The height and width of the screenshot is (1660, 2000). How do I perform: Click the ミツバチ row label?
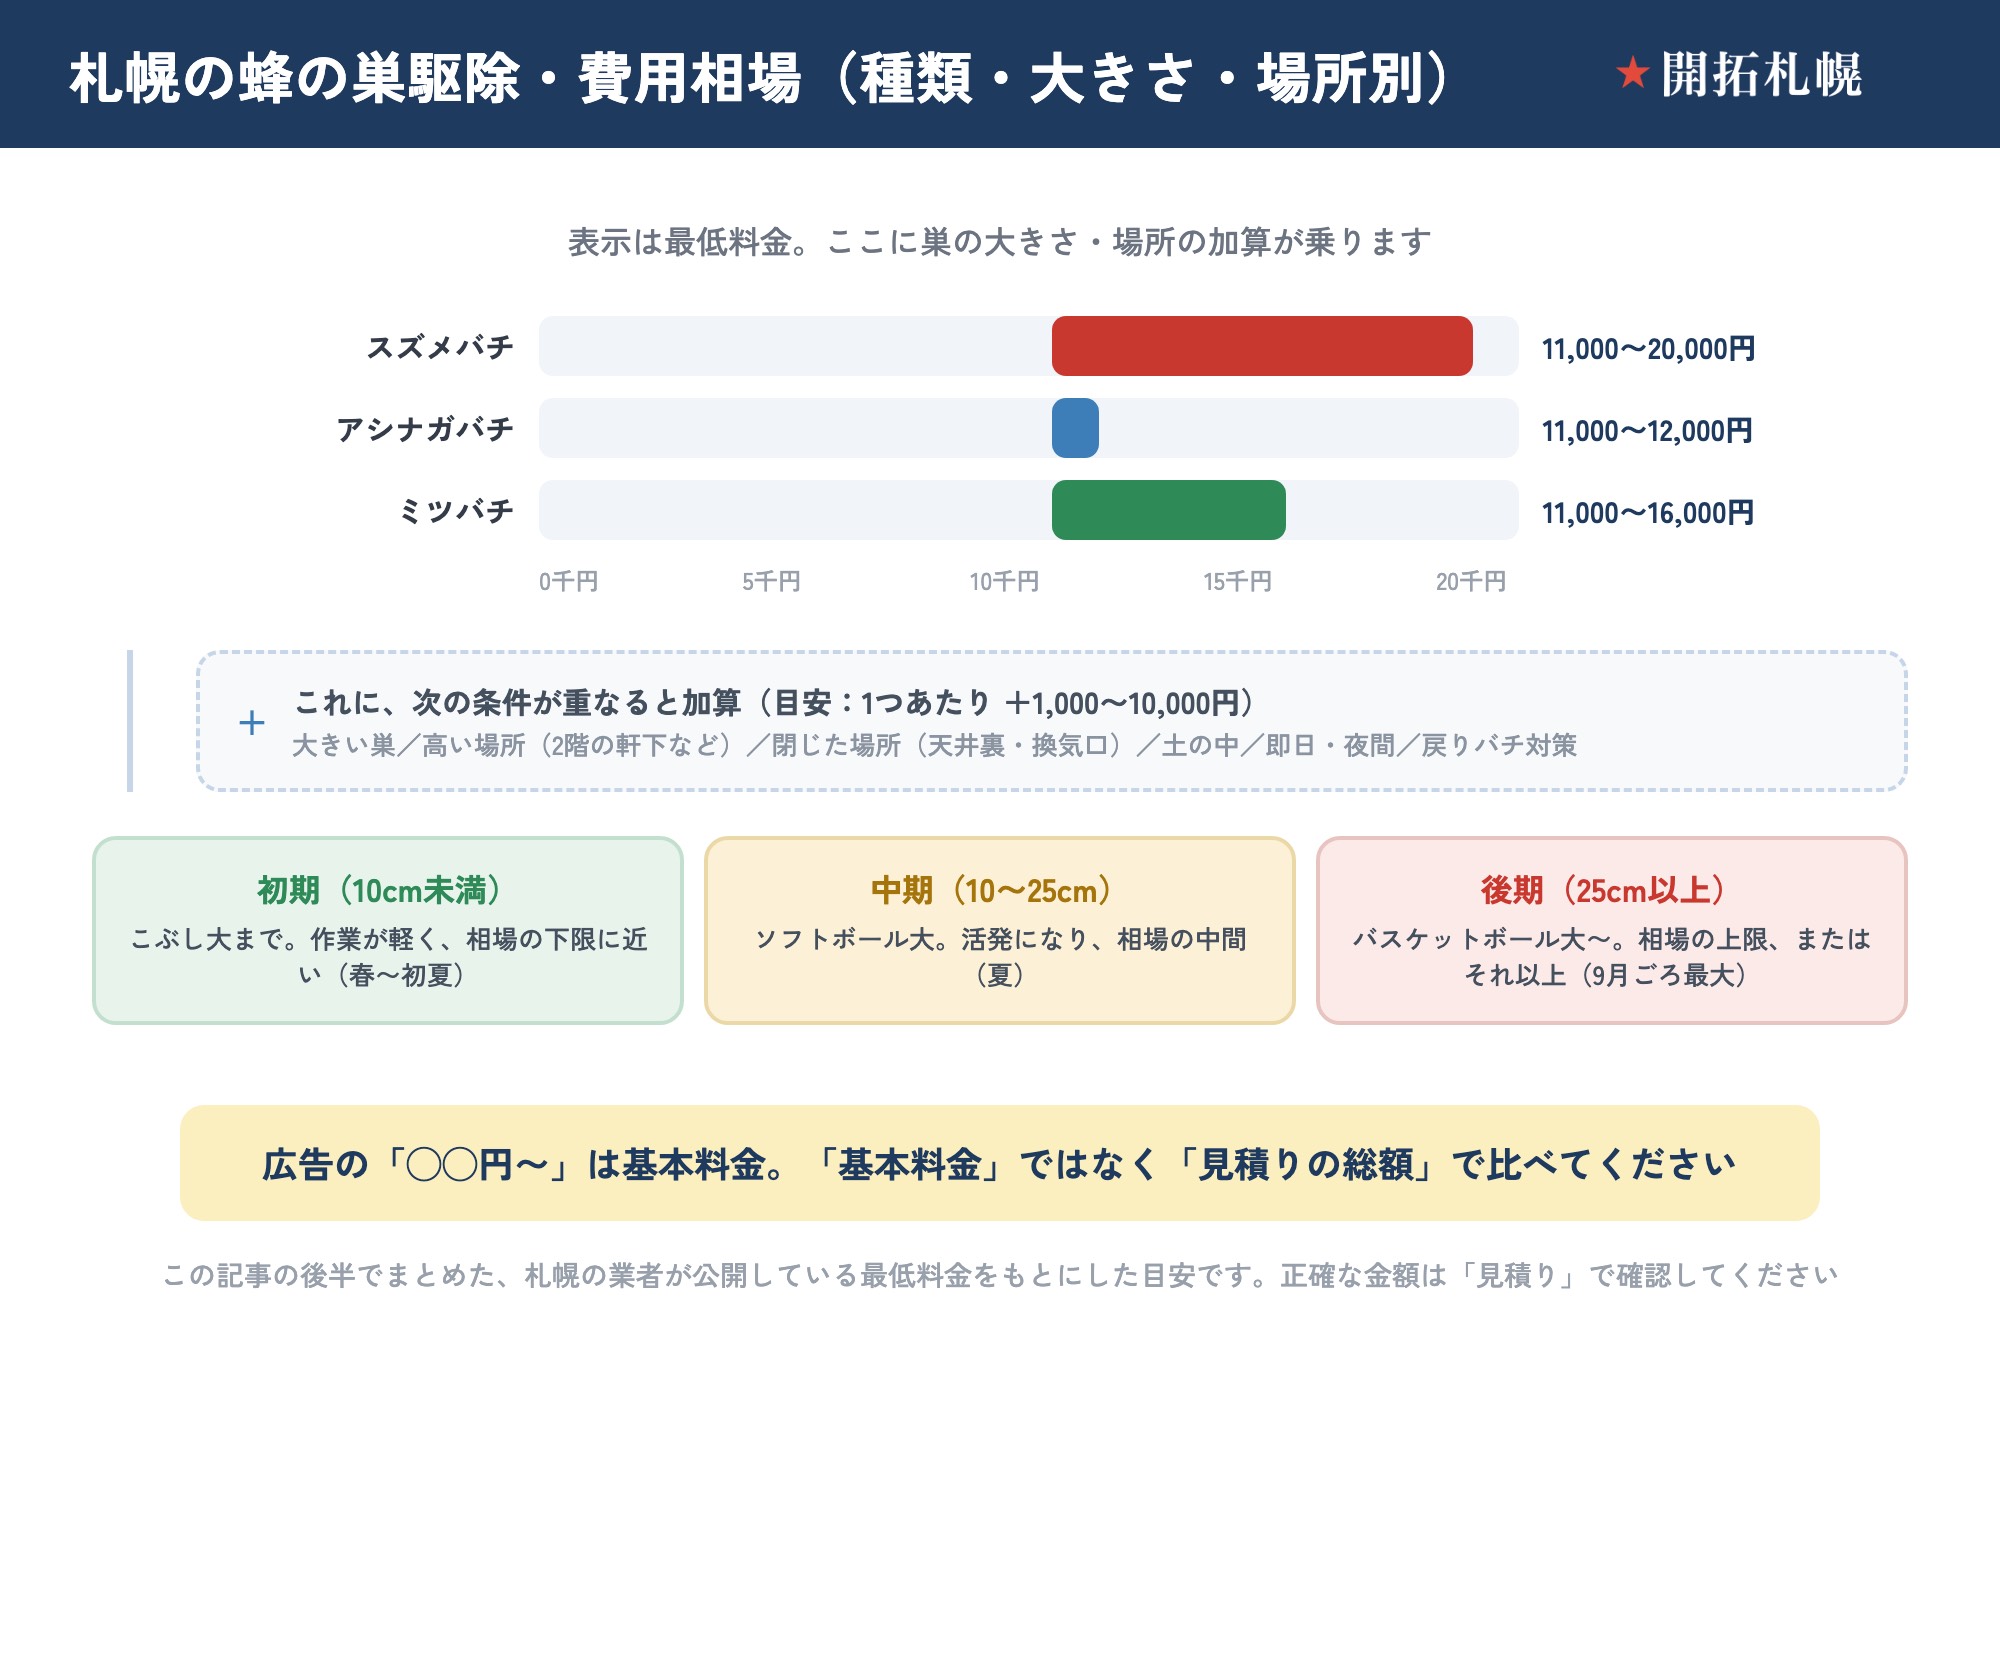tap(456, 511)
